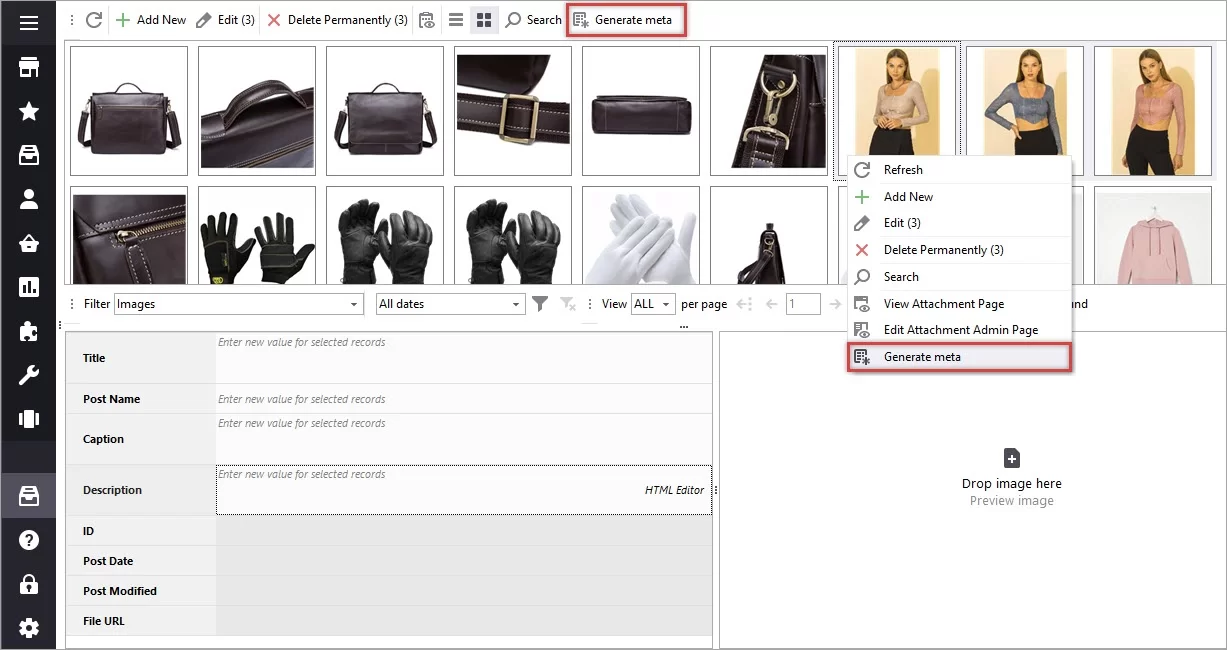Click the clear filter icon

pos(566,303)
